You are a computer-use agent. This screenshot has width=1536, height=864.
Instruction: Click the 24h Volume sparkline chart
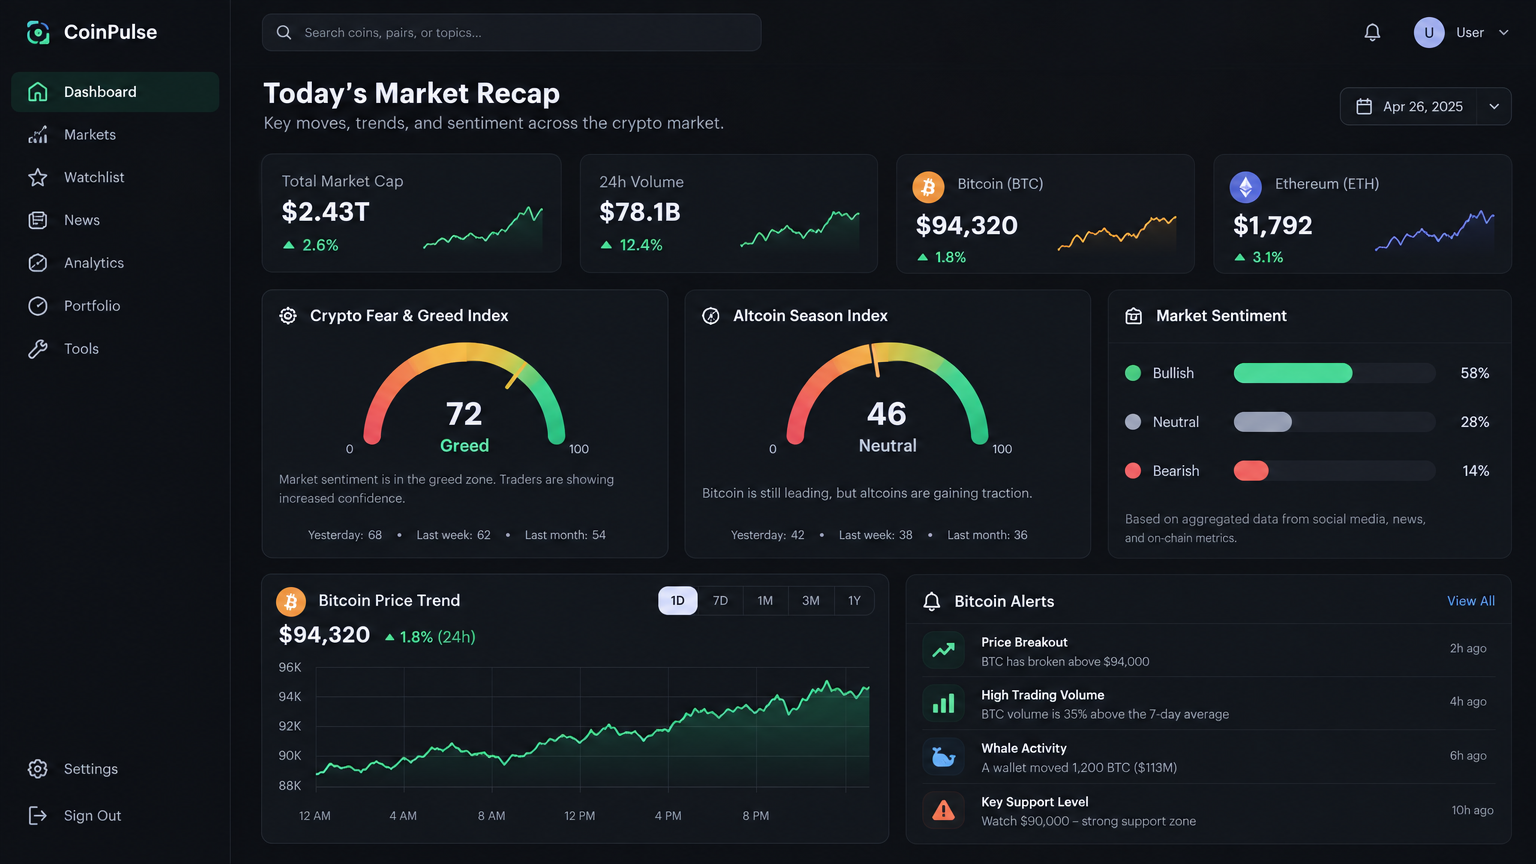(x=800, y=230)
